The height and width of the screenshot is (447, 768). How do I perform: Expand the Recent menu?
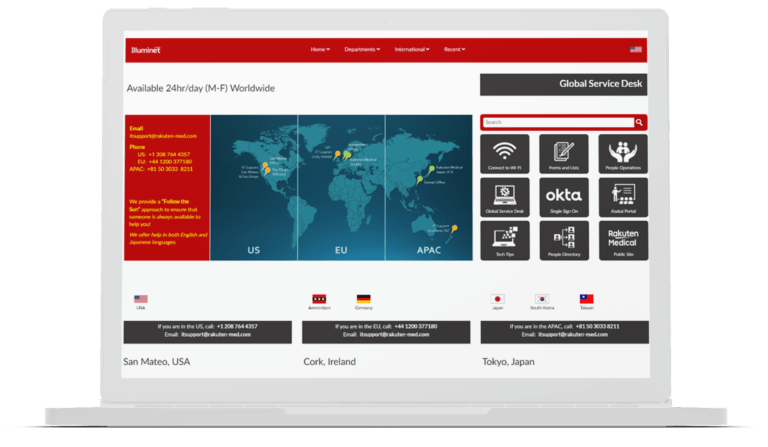455,49
